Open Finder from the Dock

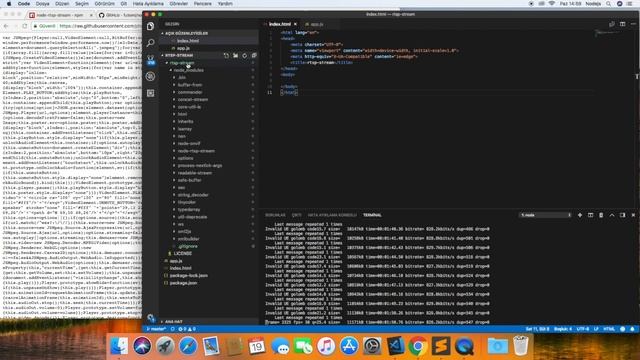[x=119, y=347]
